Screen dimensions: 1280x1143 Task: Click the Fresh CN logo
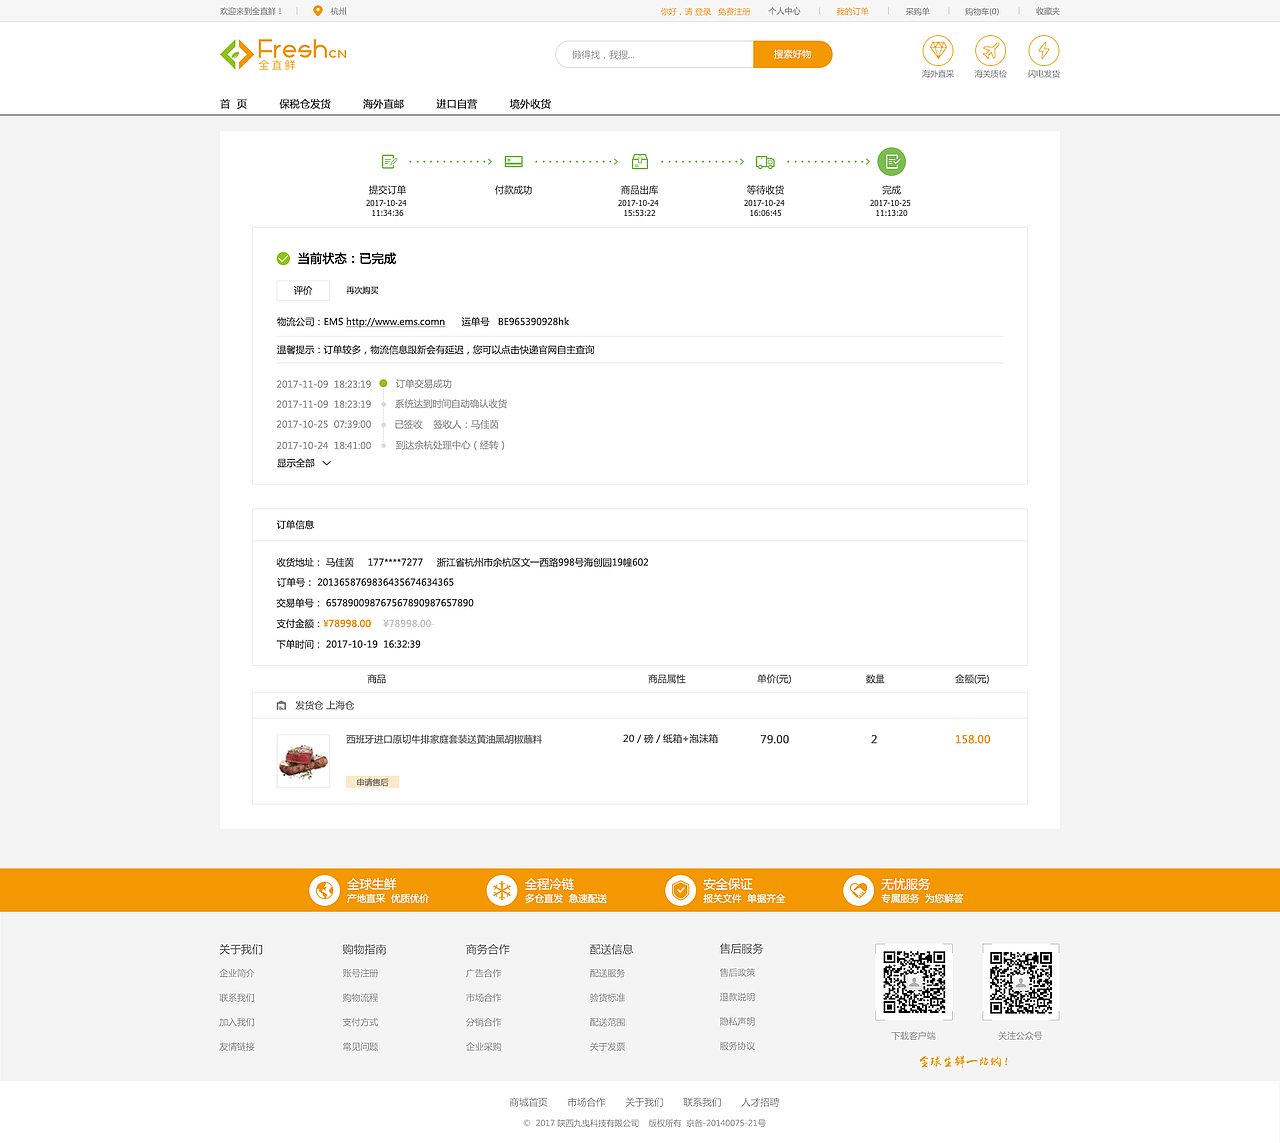click(x=282, y=54)
